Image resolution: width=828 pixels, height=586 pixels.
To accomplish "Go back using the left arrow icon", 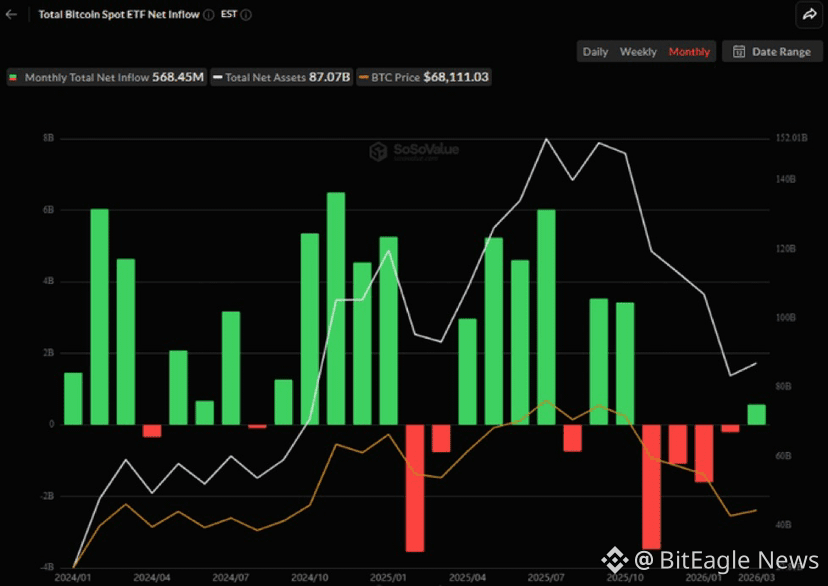I will tap(11, 14).
